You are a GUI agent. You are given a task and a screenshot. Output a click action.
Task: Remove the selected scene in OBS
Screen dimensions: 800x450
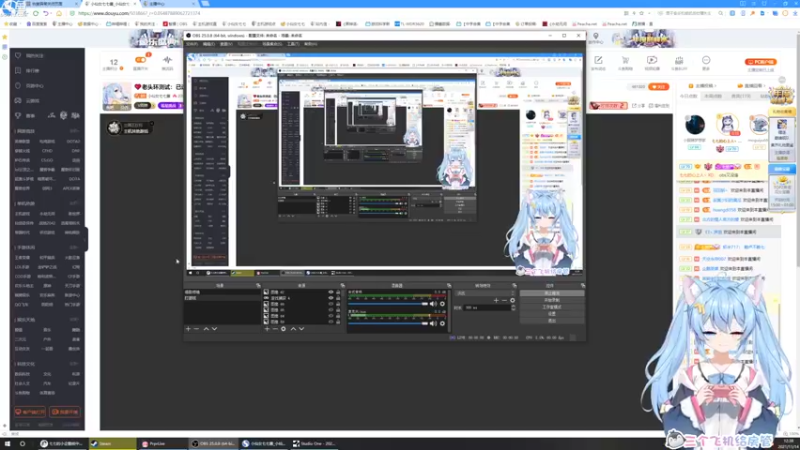pyautogui.click(x=196, y=329)
